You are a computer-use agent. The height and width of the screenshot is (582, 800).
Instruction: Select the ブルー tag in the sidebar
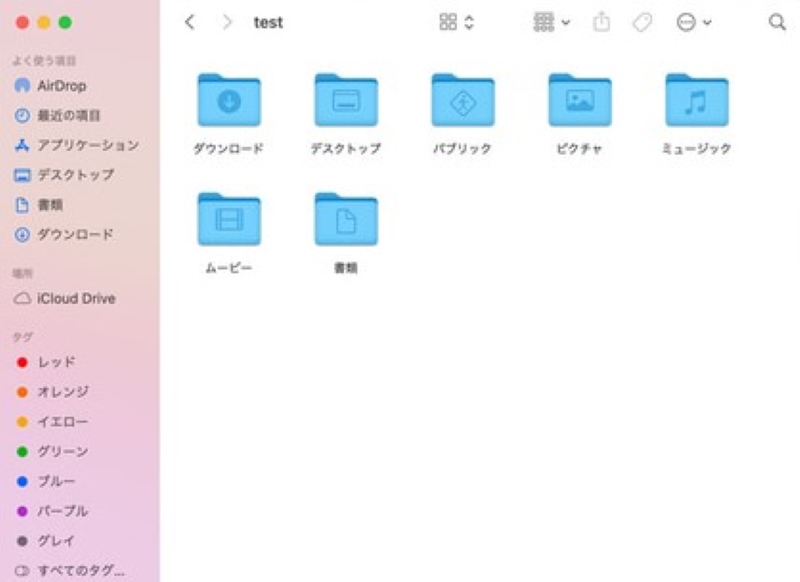tap(50, 482)
